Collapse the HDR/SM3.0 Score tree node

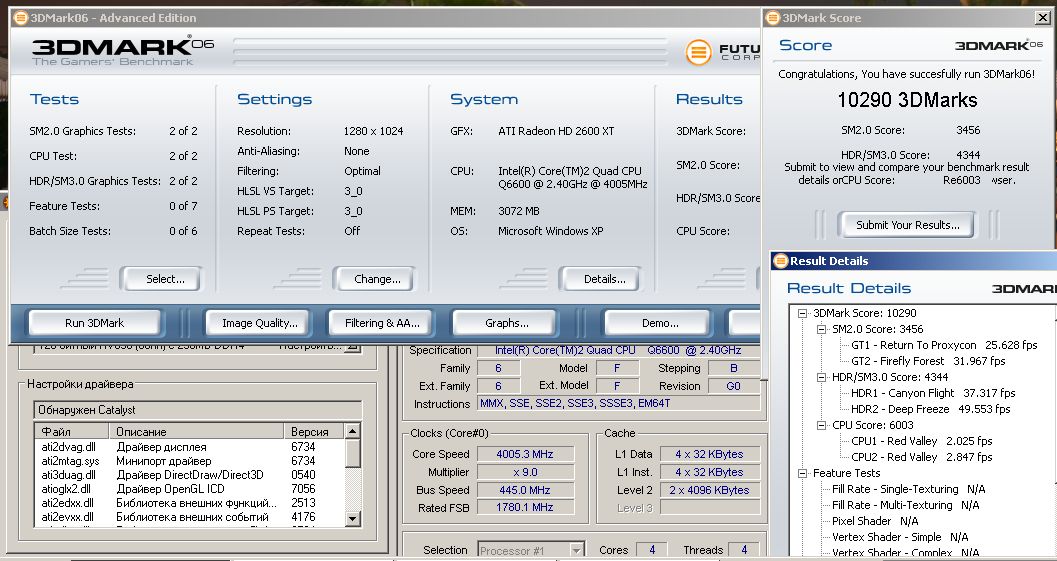(821, 377)
